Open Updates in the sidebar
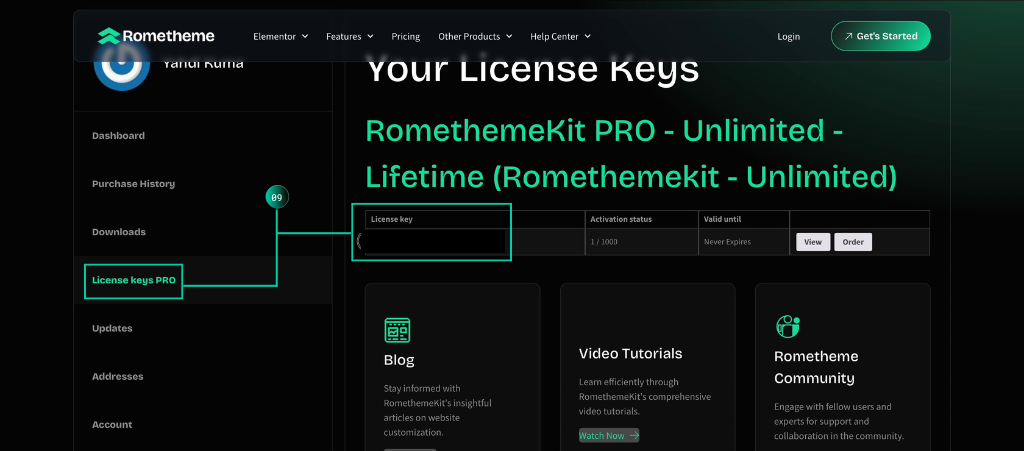1024x451 pixels. [112, 328]
